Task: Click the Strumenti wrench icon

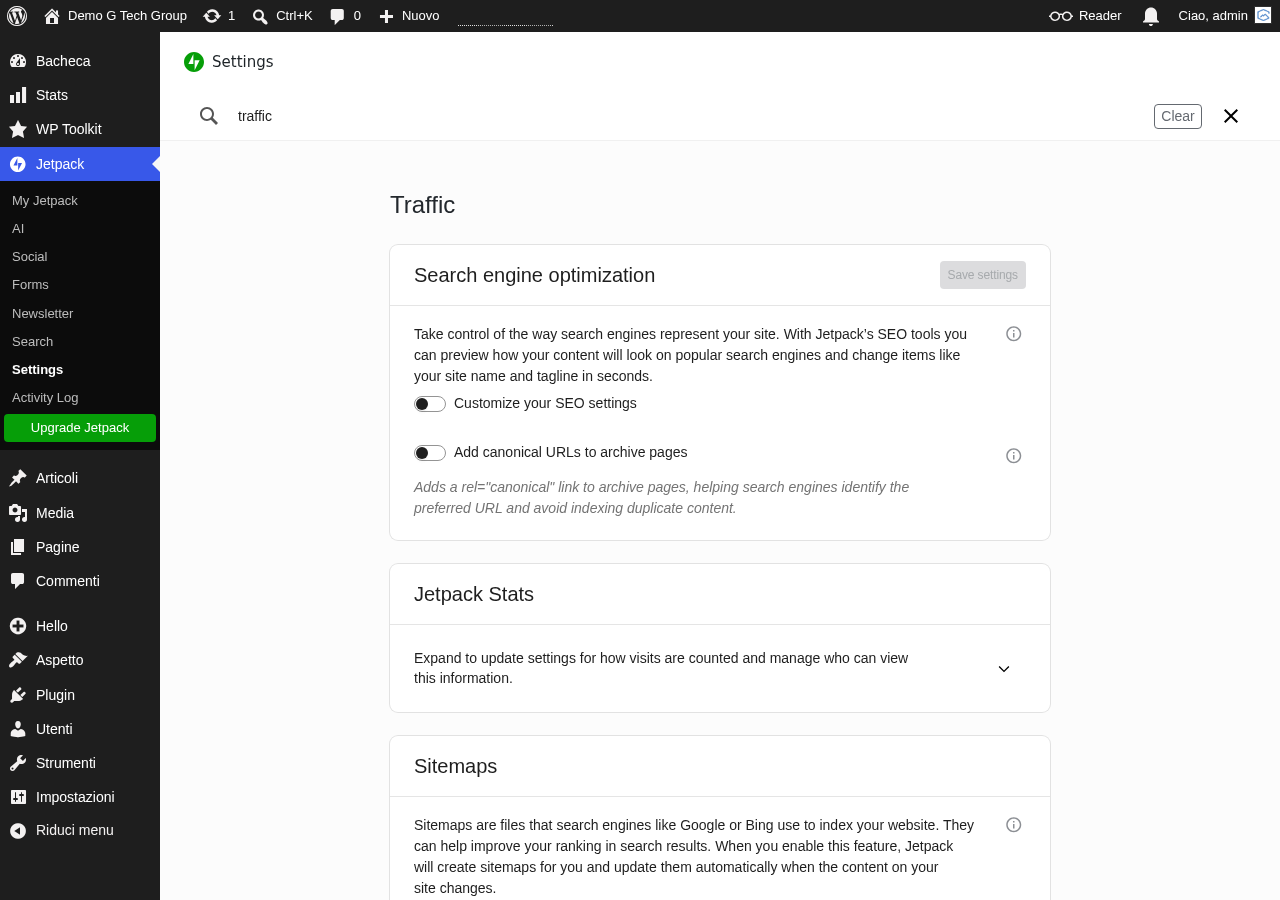Action: (x=18, y=763)
